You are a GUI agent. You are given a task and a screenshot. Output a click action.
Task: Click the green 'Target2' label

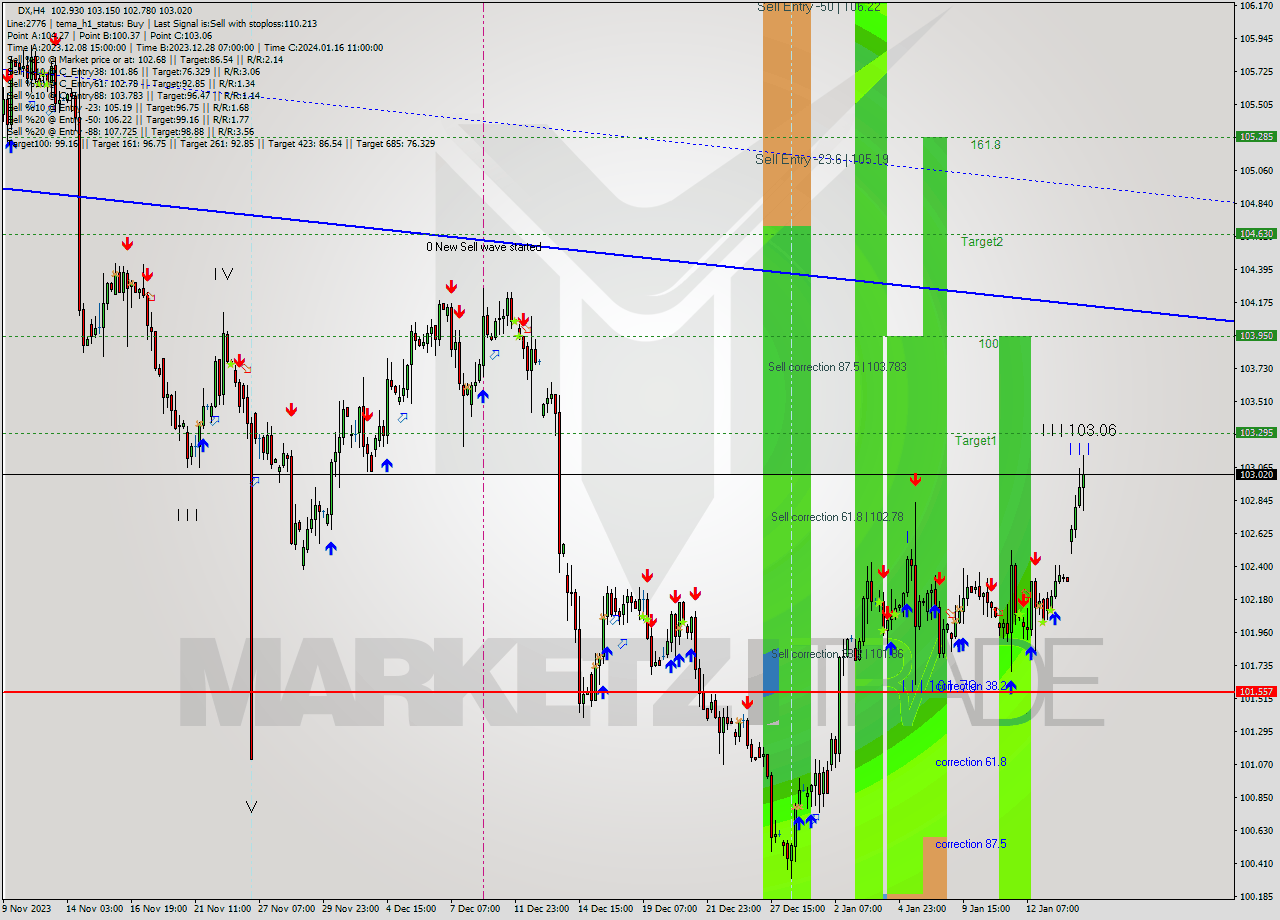[982, 242]
